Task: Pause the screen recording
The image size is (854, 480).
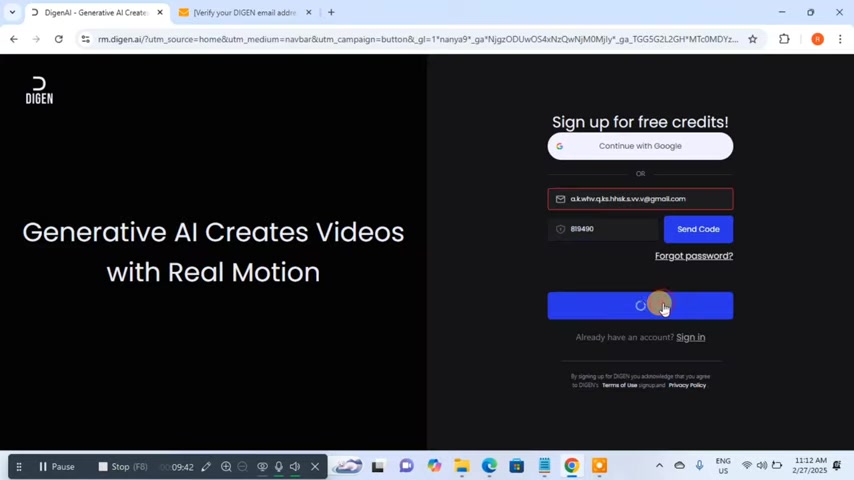Action: [x=57, y=467]
